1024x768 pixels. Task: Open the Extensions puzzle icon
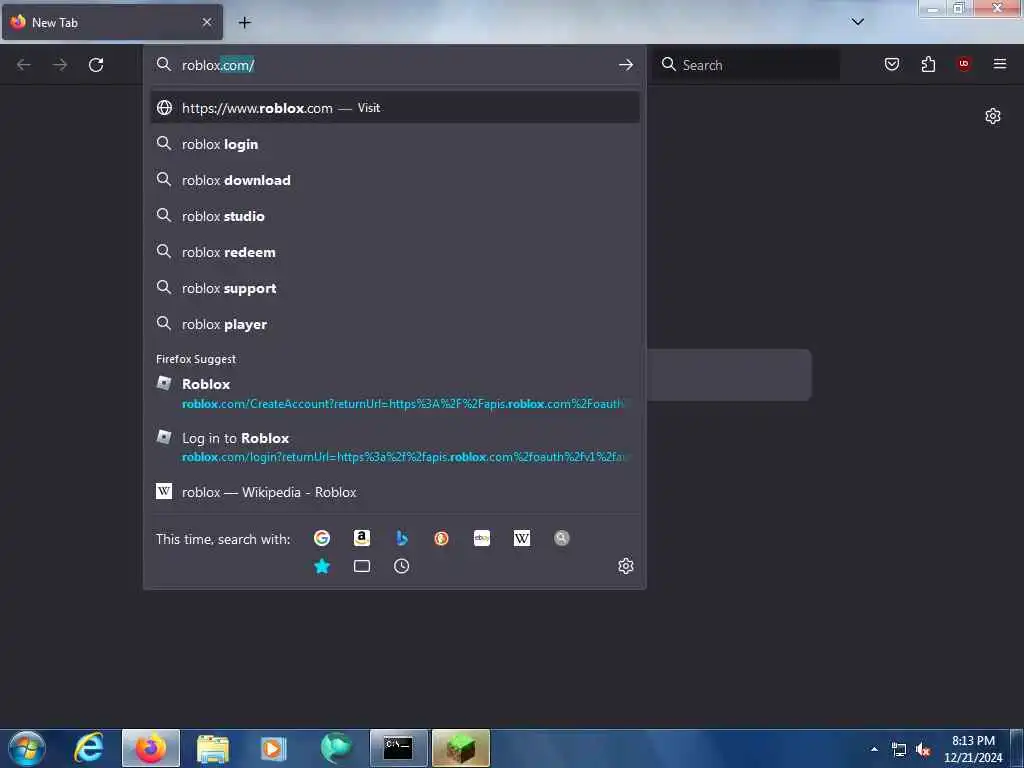tap(928, 64)
